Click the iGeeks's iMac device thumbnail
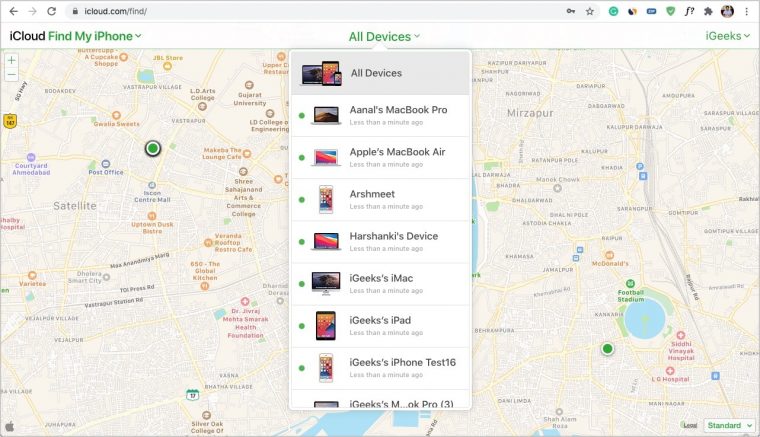The height and width of the screenshot is (437, 760). point(326,284)
